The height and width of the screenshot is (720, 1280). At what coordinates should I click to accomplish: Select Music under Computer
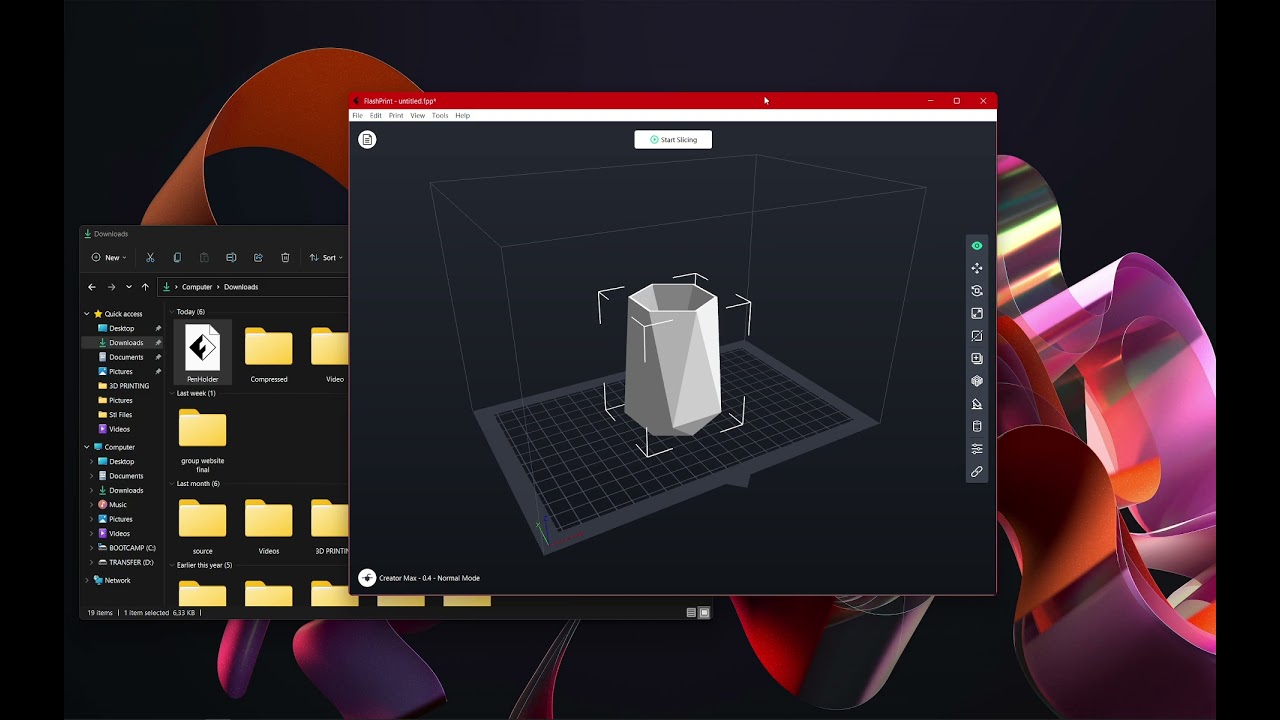pos(118,505)
